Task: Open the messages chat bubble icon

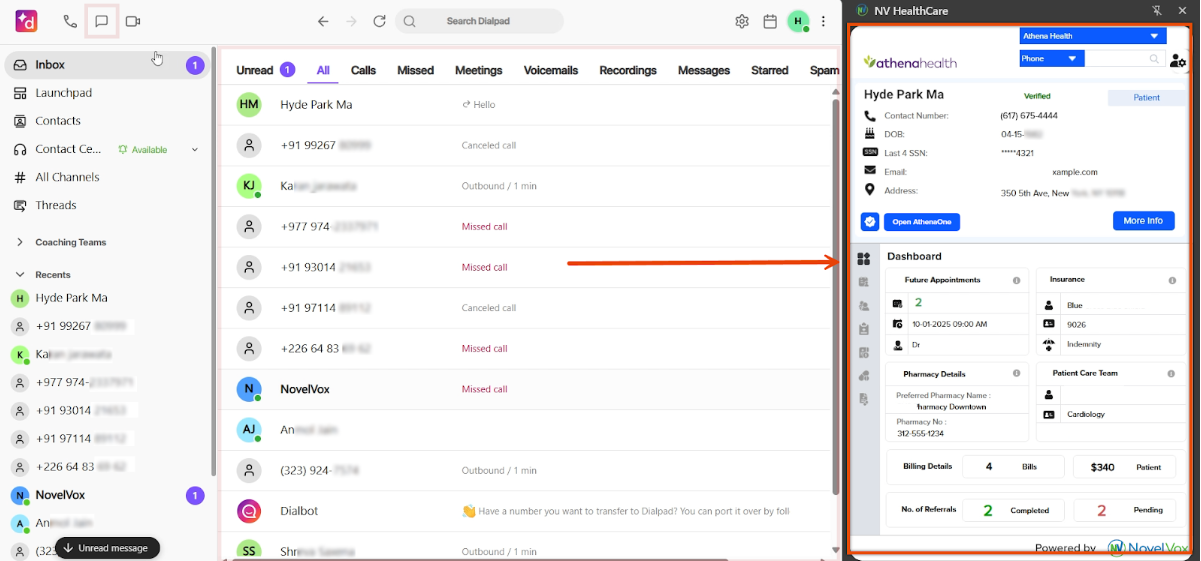Action: [102, 21]
